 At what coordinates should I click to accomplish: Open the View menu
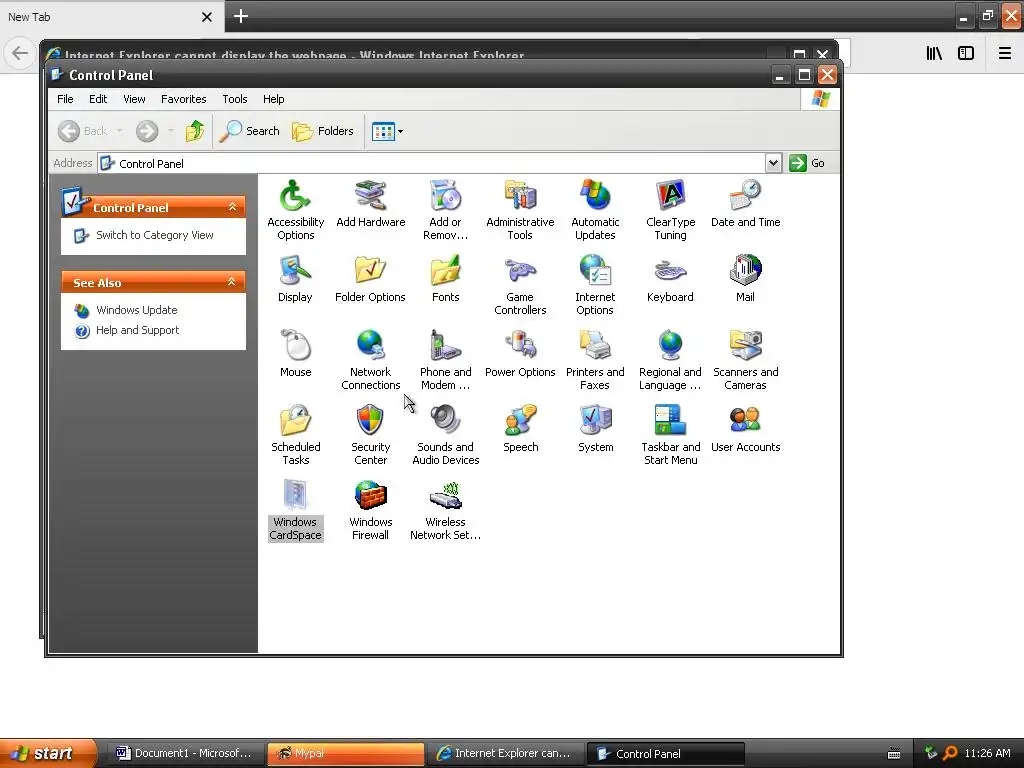pyautogui.click(x=134, y=99)
